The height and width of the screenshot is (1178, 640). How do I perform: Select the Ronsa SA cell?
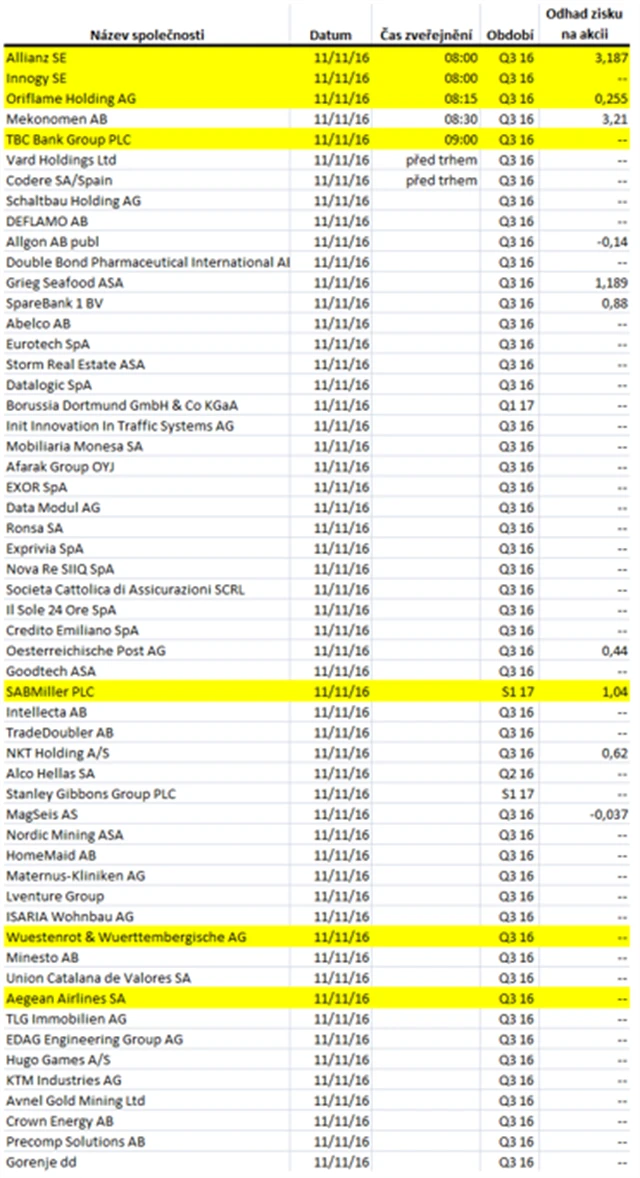coord(35,528)
